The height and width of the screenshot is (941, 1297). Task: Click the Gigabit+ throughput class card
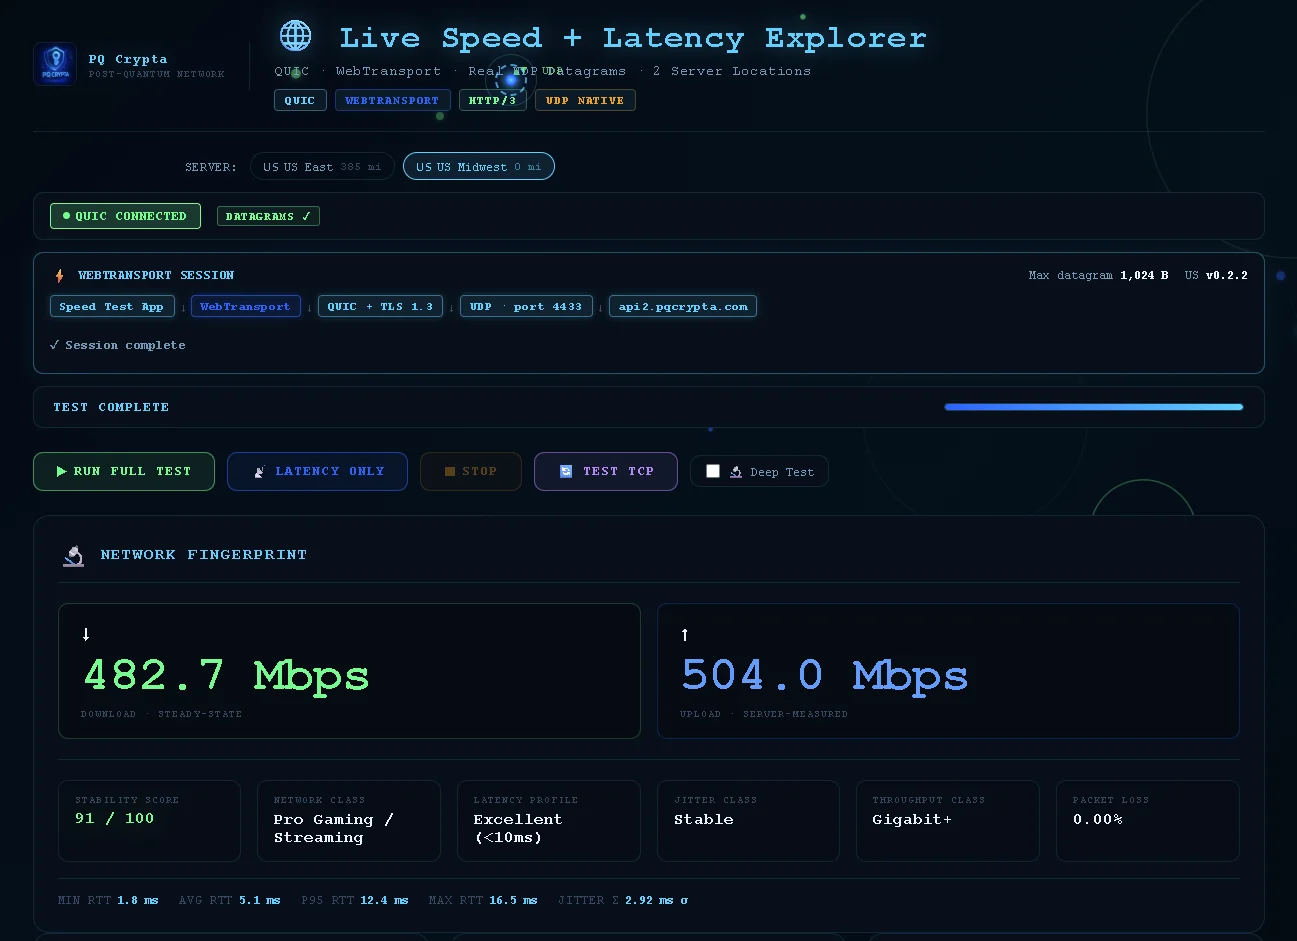pos(947,821)
